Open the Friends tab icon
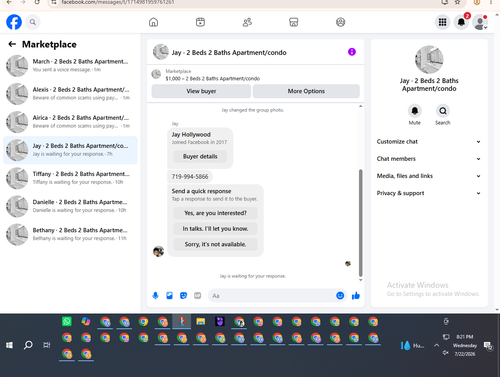Screen dimensions: 500x377 point(247,22)
